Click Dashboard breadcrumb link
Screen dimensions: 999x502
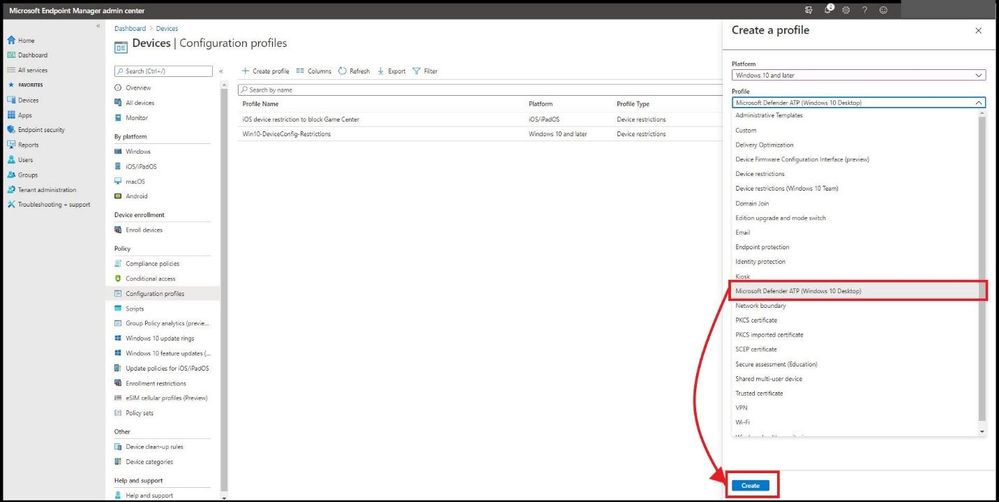(x=130, y=29)
